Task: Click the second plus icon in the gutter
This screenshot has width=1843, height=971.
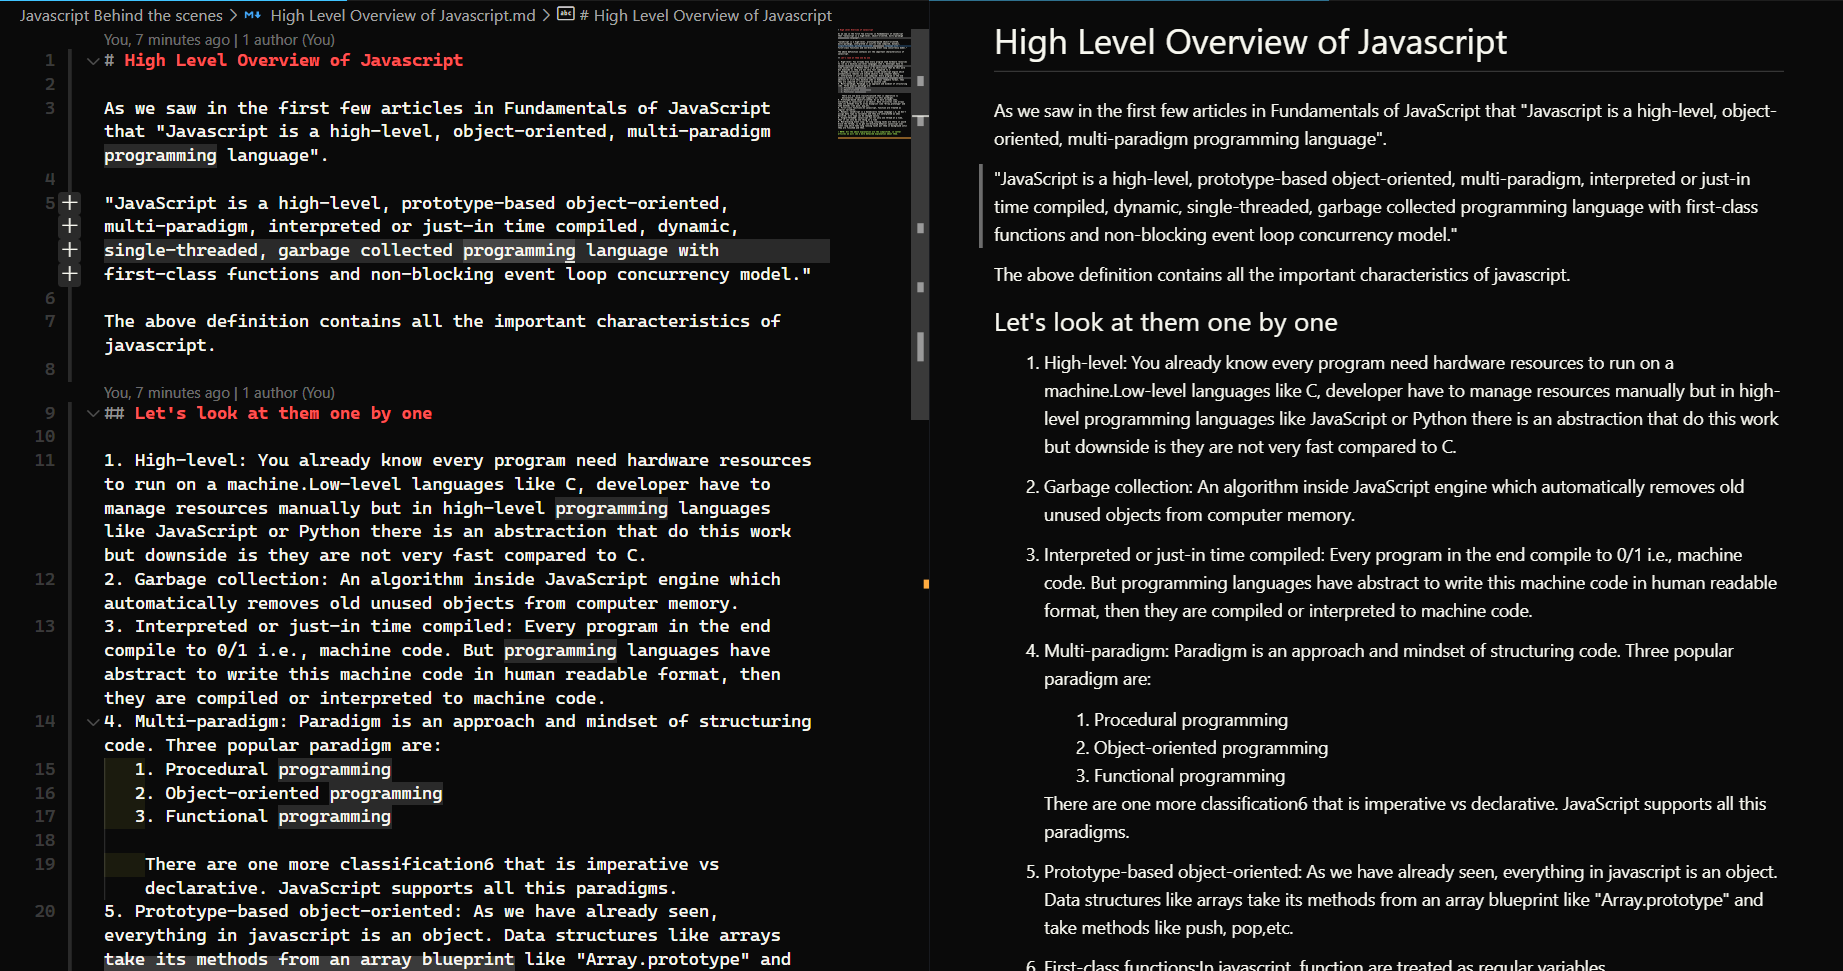Action: pos(69,226)
